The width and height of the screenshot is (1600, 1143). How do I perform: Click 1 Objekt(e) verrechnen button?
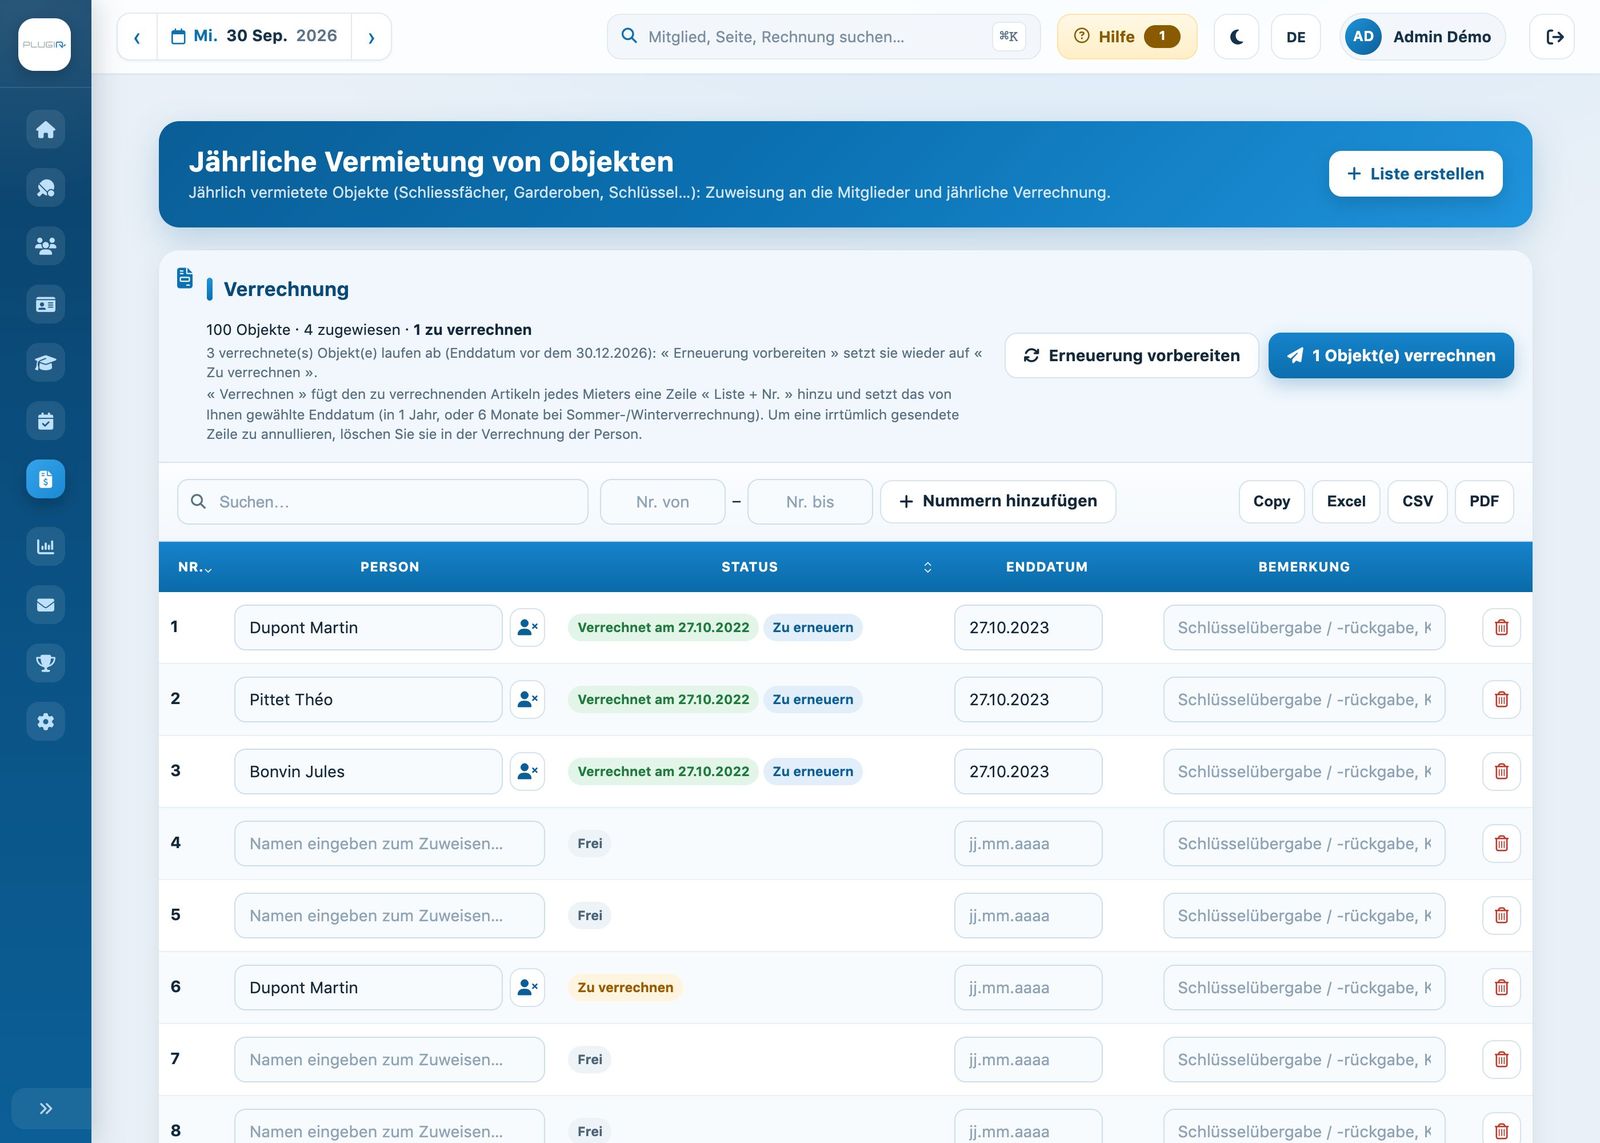point(1391,356)
